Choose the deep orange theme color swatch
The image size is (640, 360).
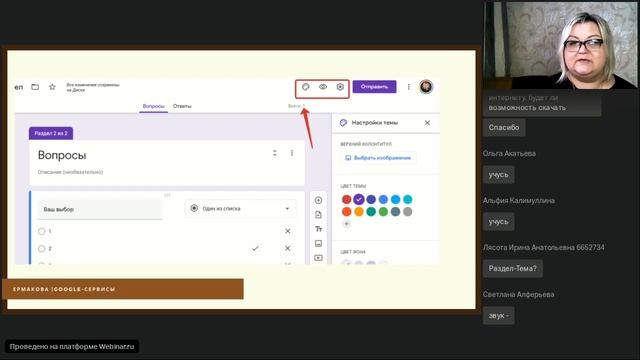[x=347, y=211]
